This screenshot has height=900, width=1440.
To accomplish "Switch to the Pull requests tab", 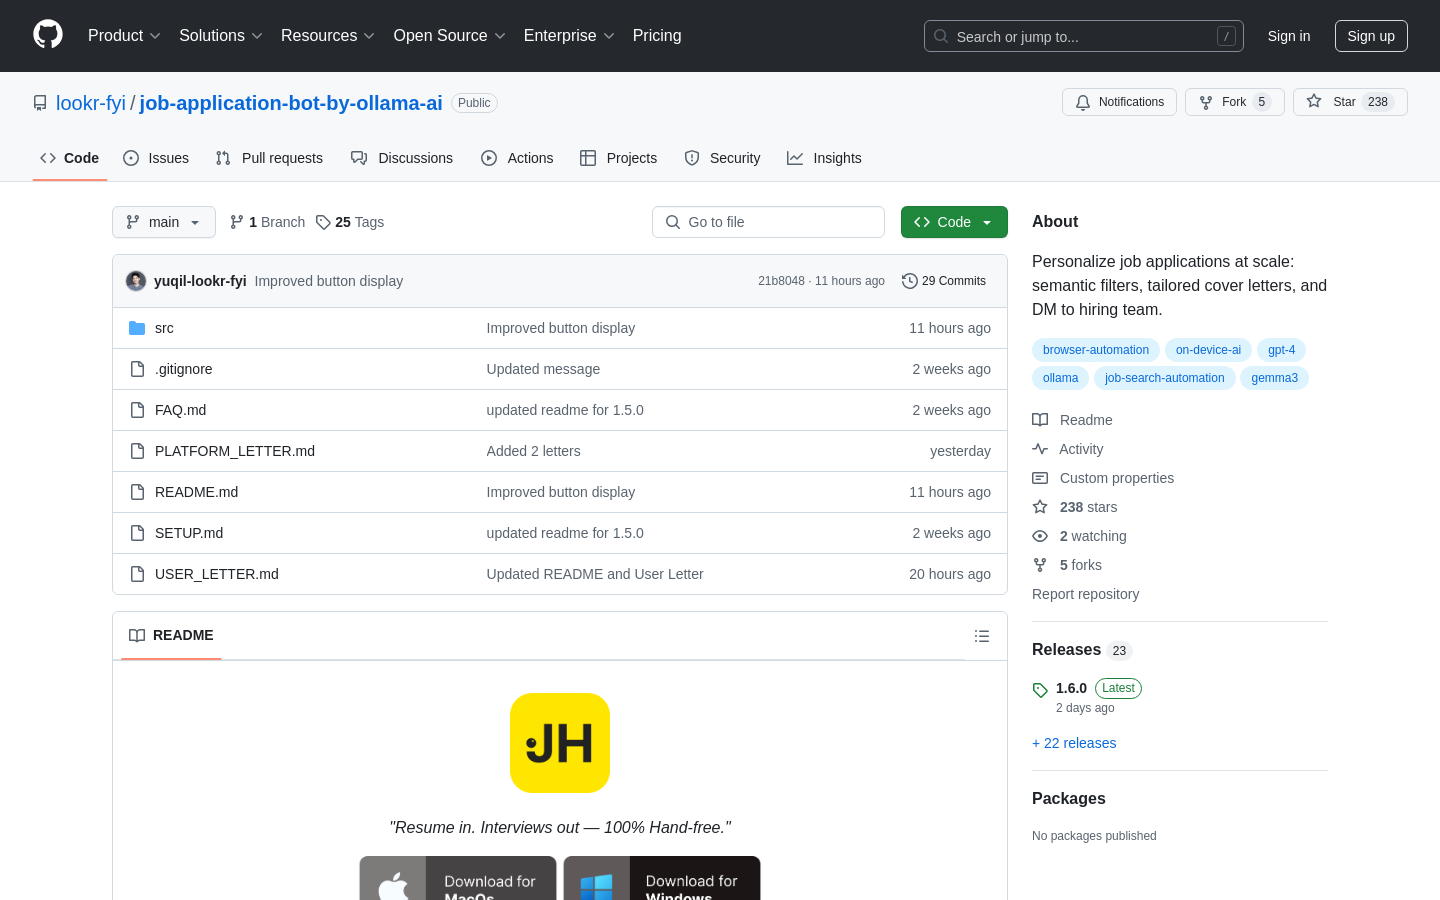I will pos(269,158).
